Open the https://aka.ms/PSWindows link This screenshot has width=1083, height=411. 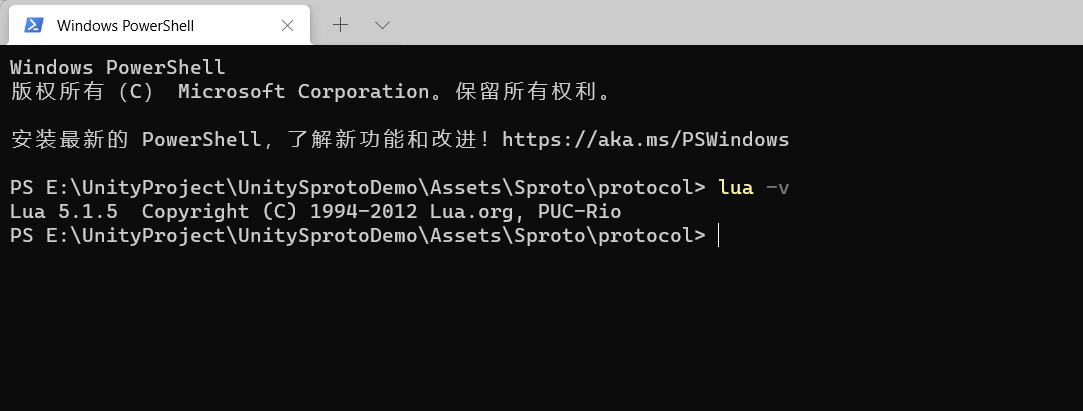pos(645,140)
